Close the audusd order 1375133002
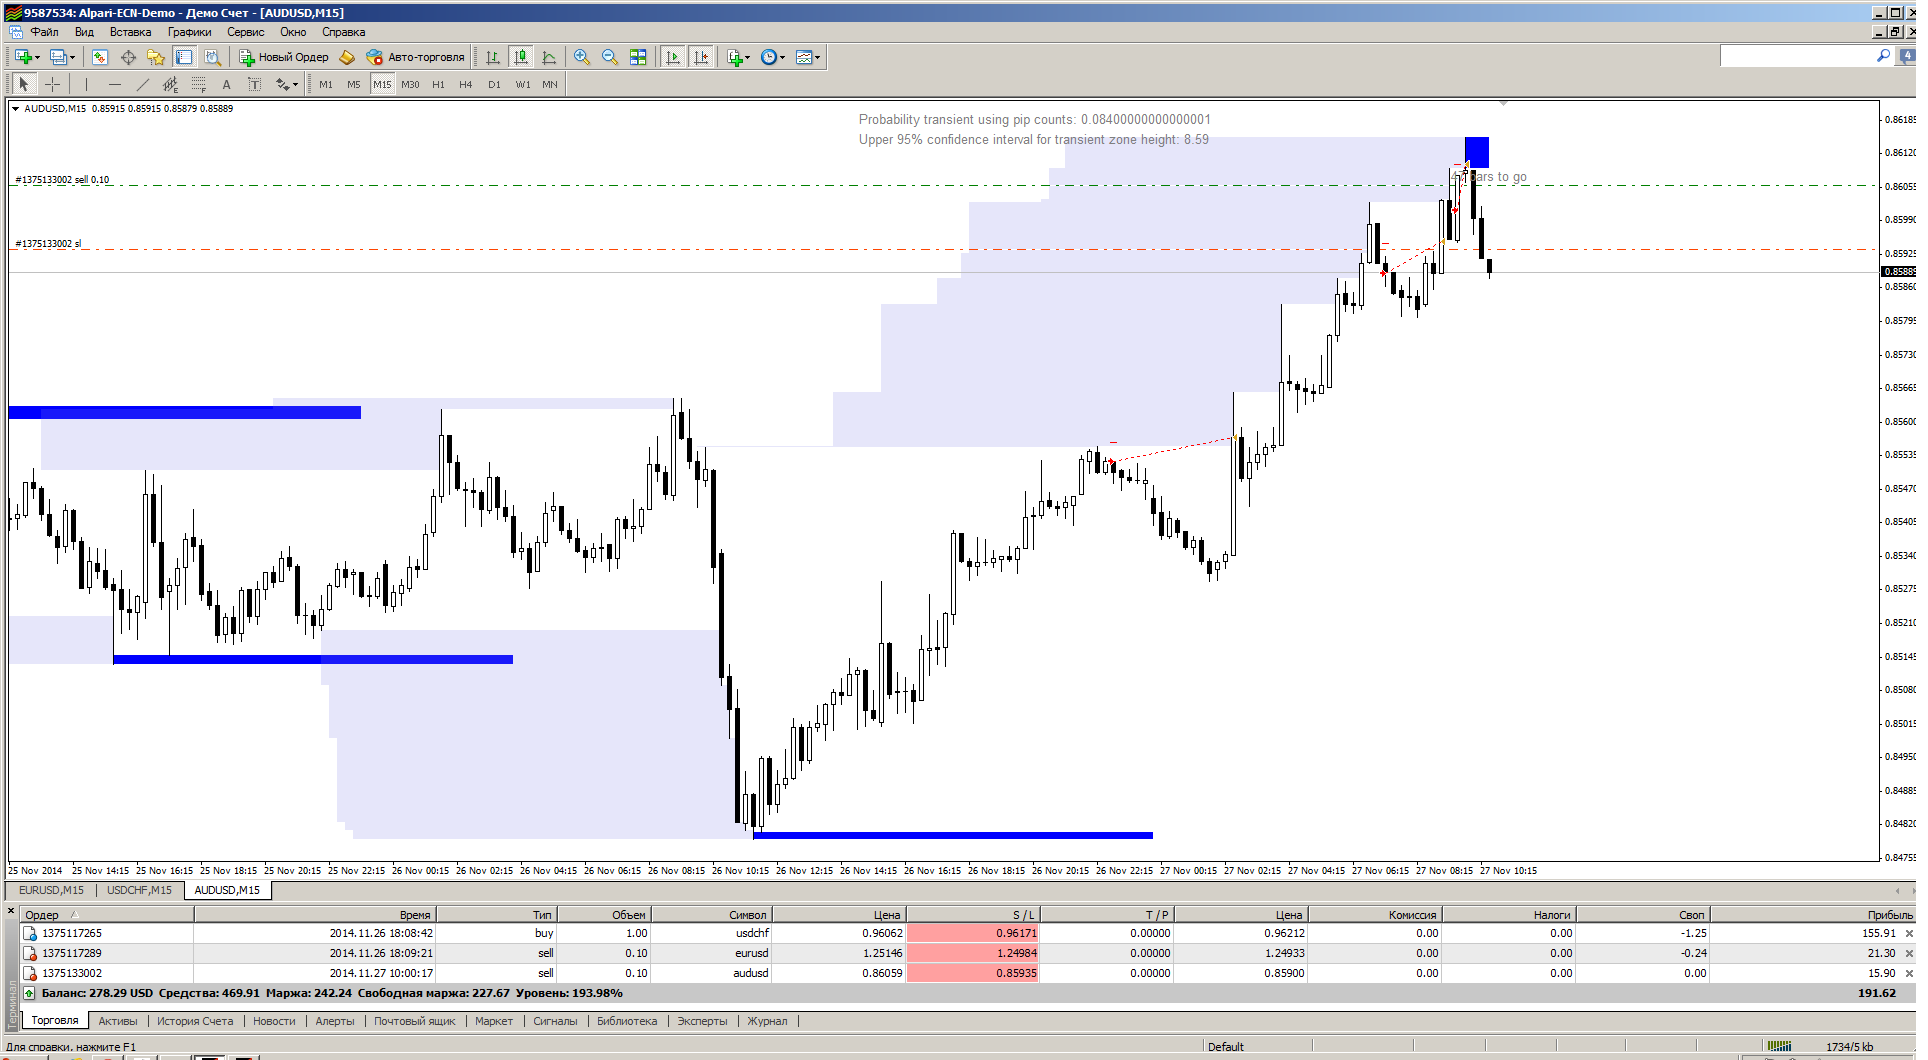Viewport: 1928px width, 1060px height. pos(1908,973)
